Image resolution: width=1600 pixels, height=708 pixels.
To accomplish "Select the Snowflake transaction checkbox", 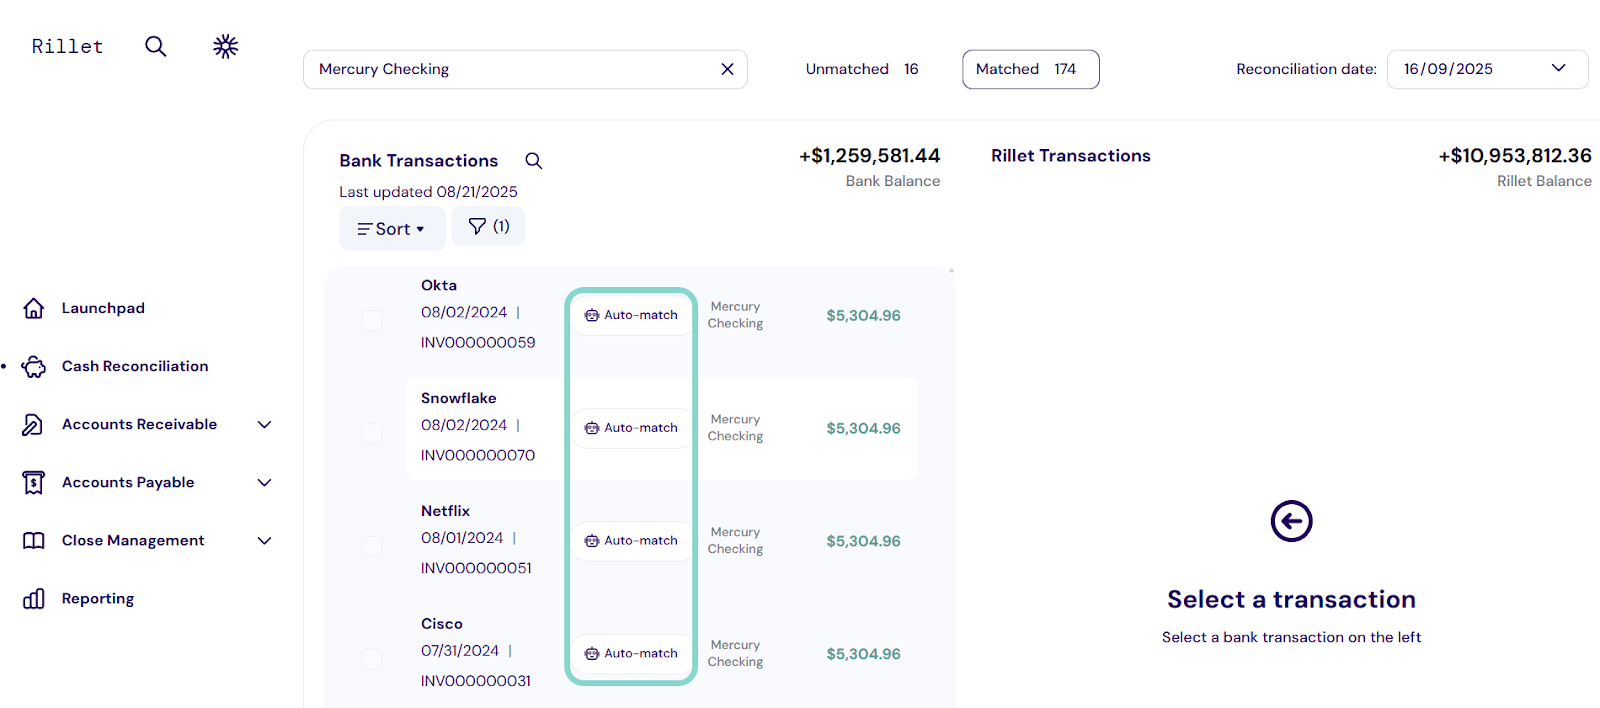I will click(372, 433).
